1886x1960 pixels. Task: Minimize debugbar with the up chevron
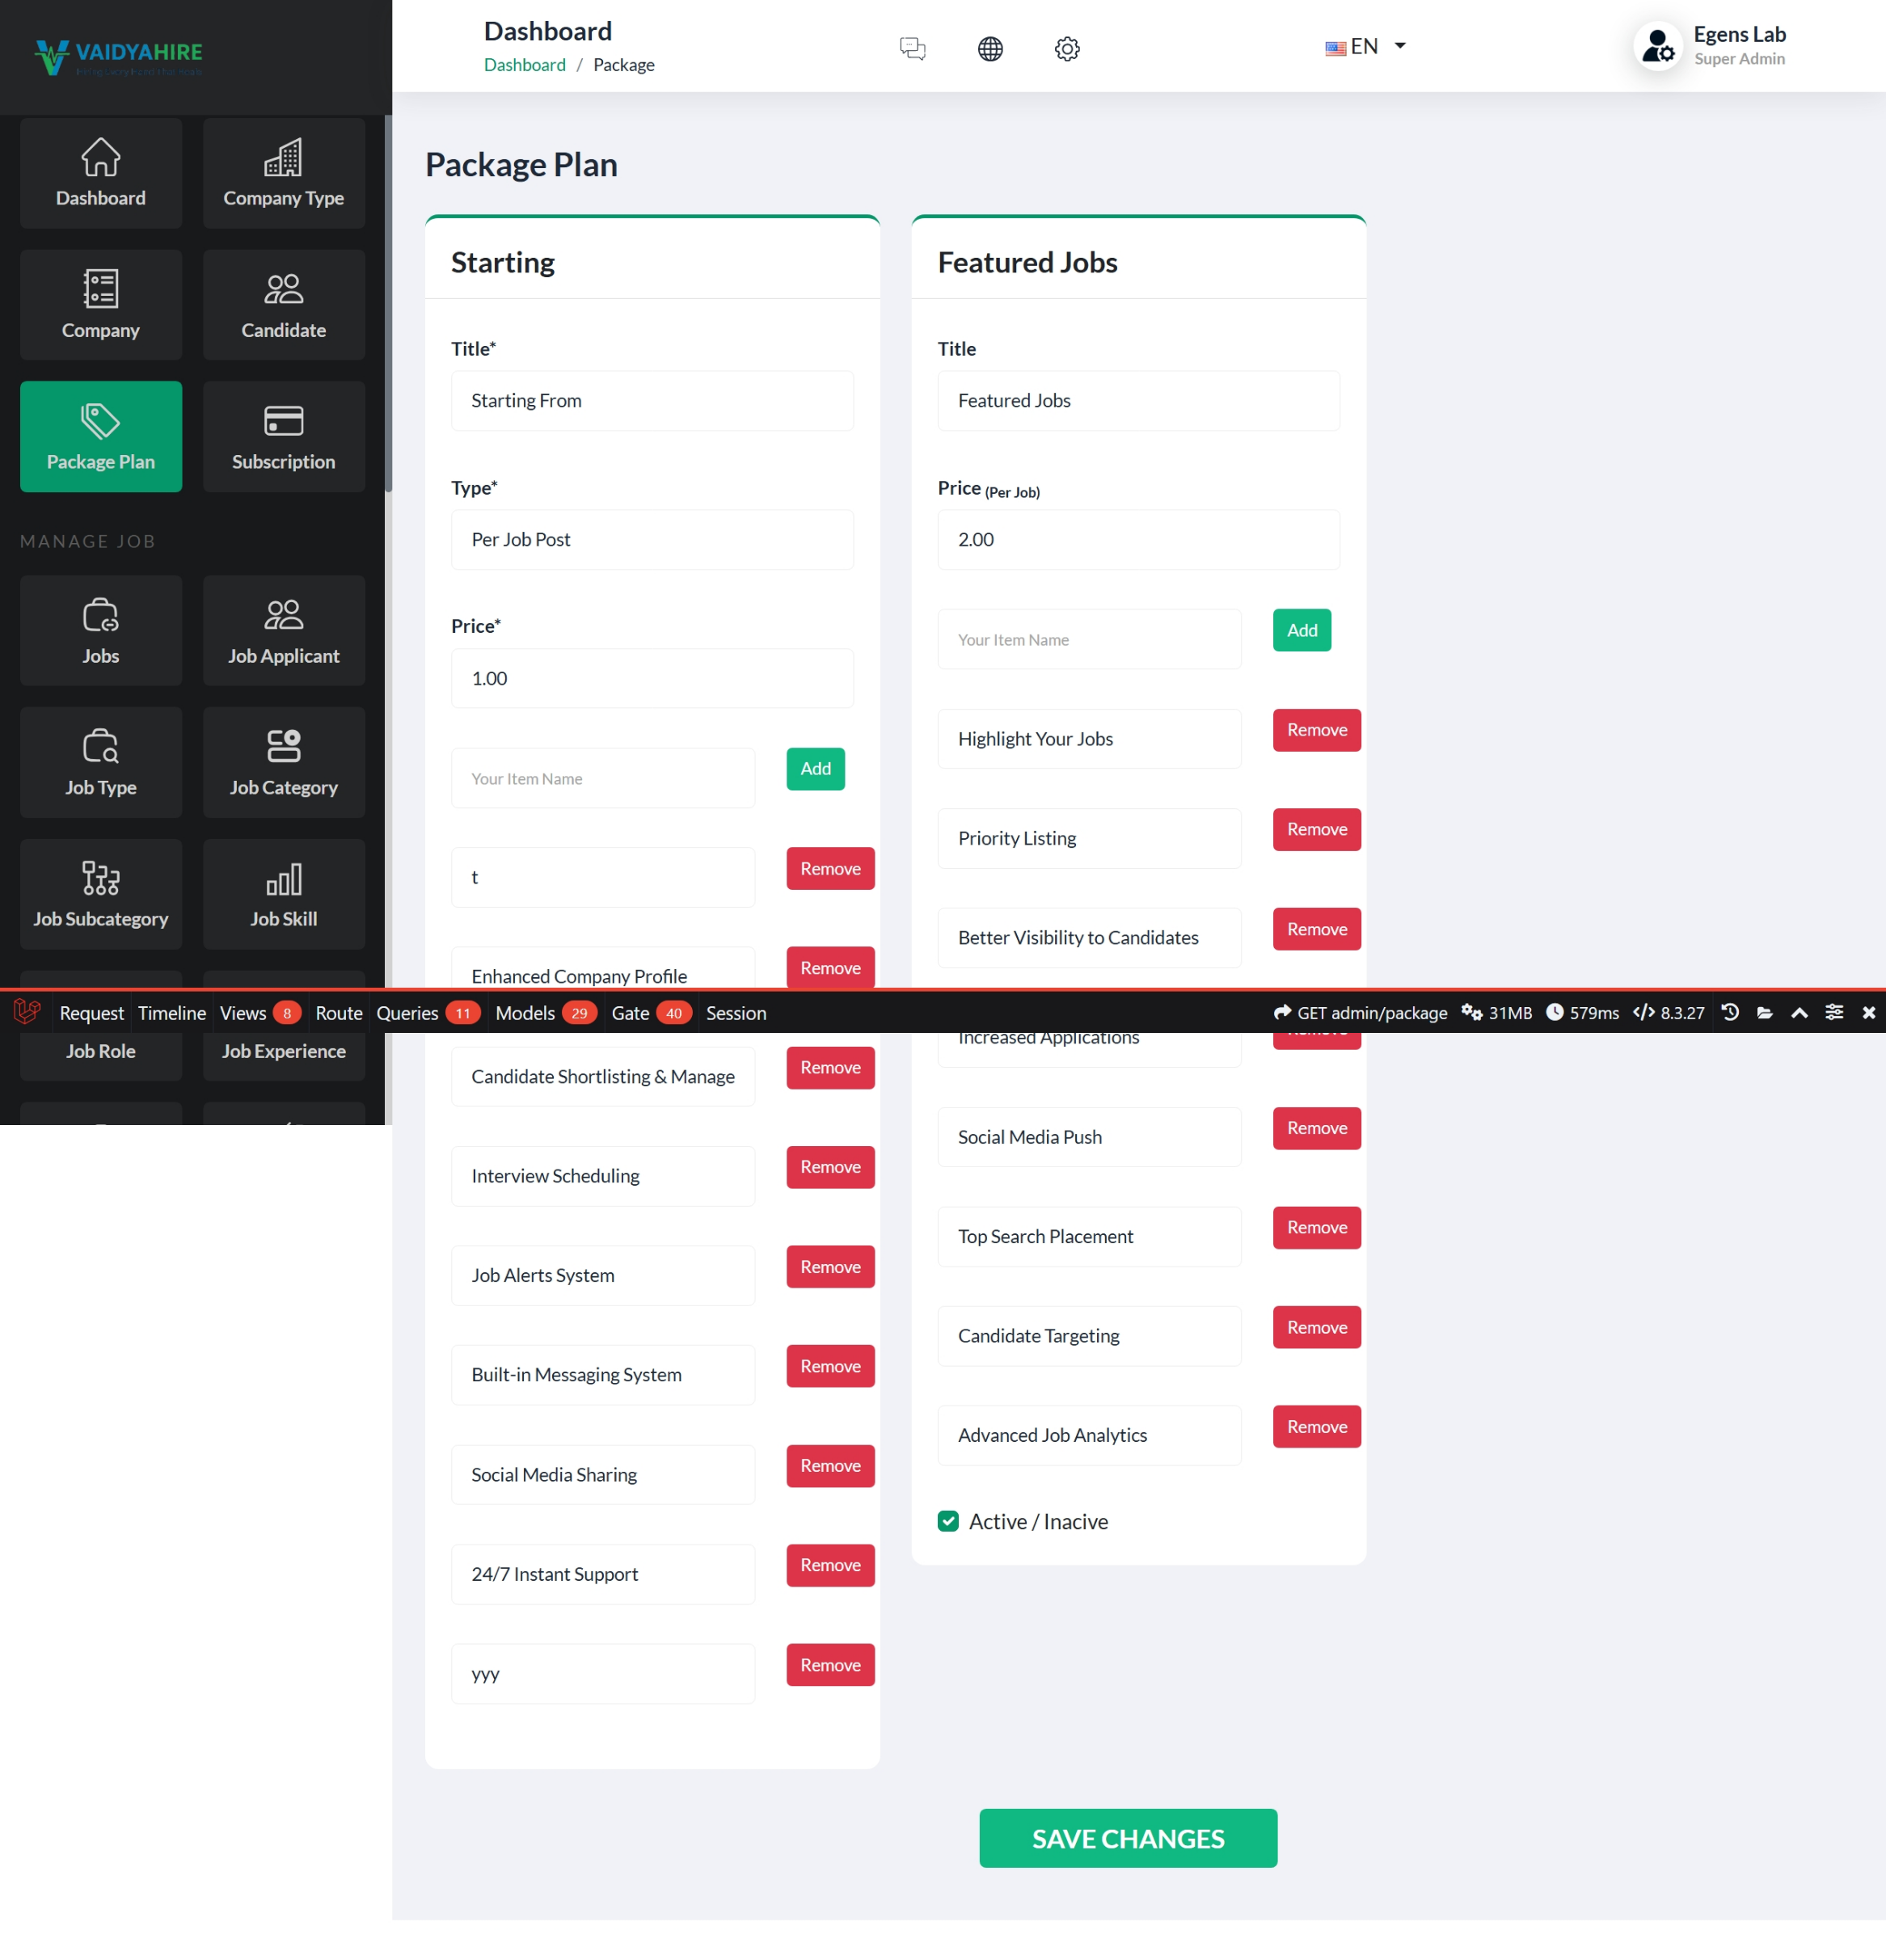(x=1799, y=1013)
